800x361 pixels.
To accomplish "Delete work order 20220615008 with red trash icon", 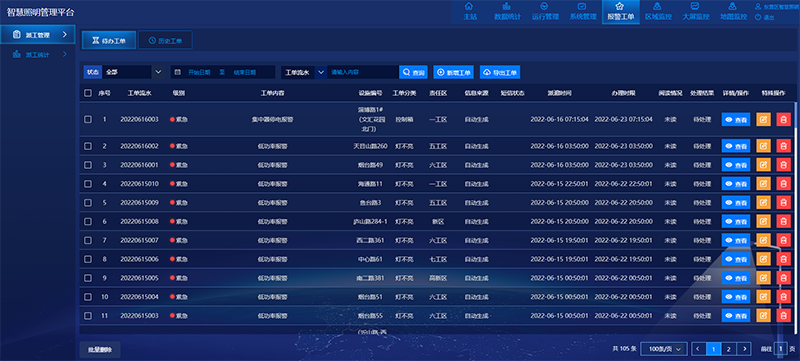I will (x=783, y=221).
